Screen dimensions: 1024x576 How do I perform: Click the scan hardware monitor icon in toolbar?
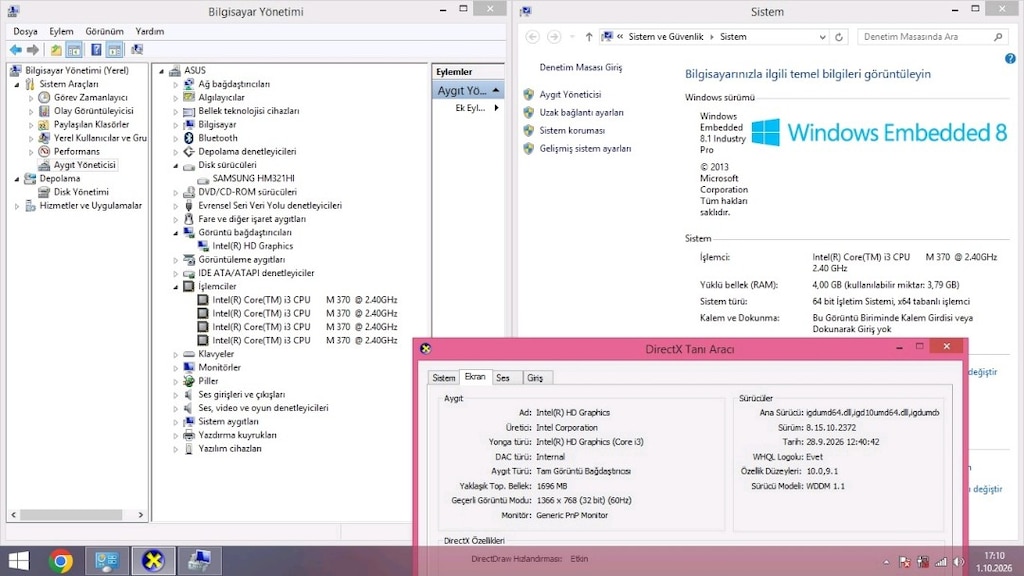tap(136, 50)
